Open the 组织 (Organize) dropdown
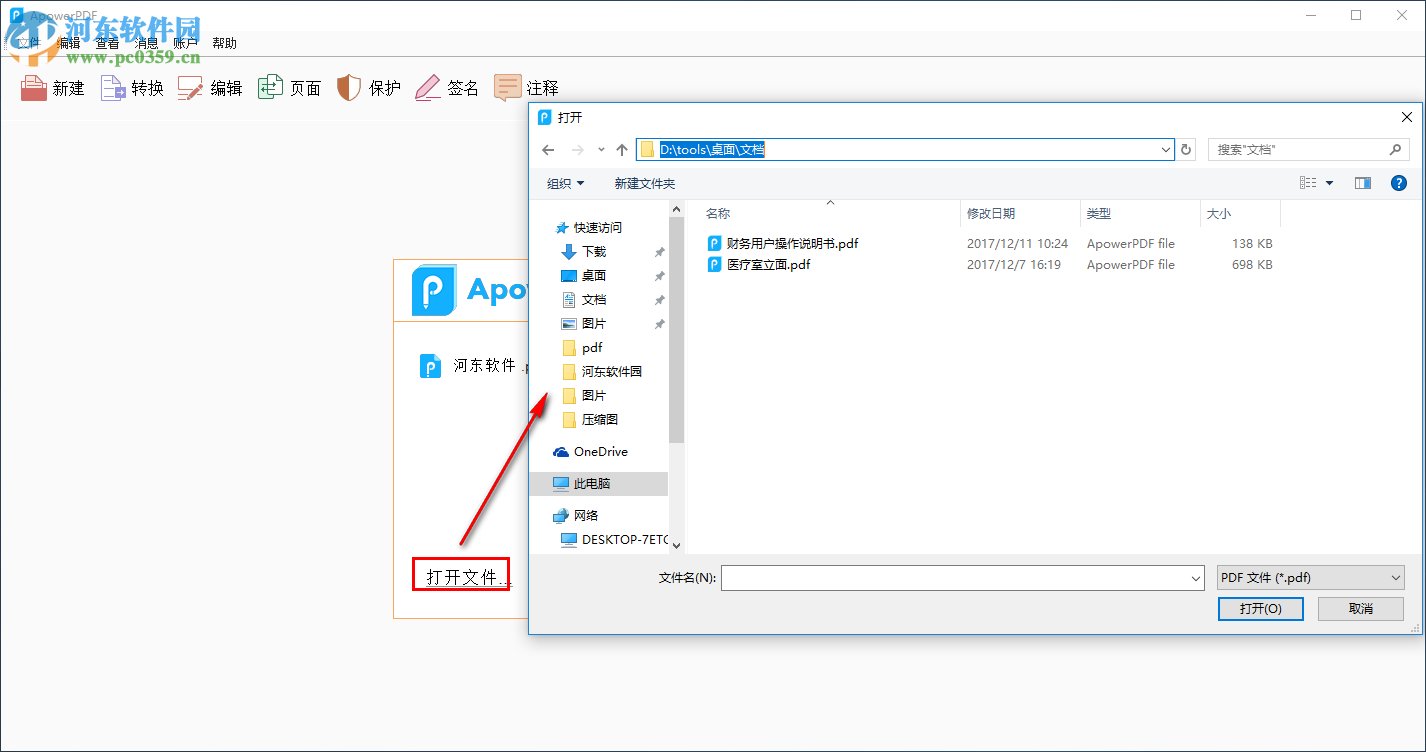 pos(566,183)
